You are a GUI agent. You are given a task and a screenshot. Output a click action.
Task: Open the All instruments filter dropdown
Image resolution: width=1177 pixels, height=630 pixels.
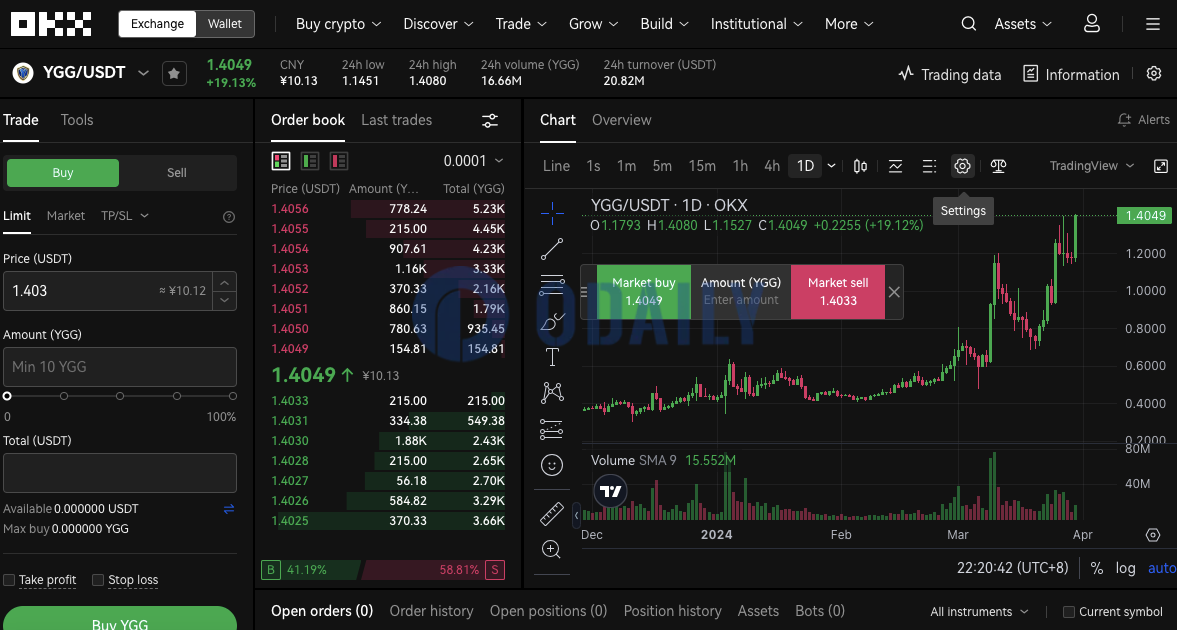[979, 612]
